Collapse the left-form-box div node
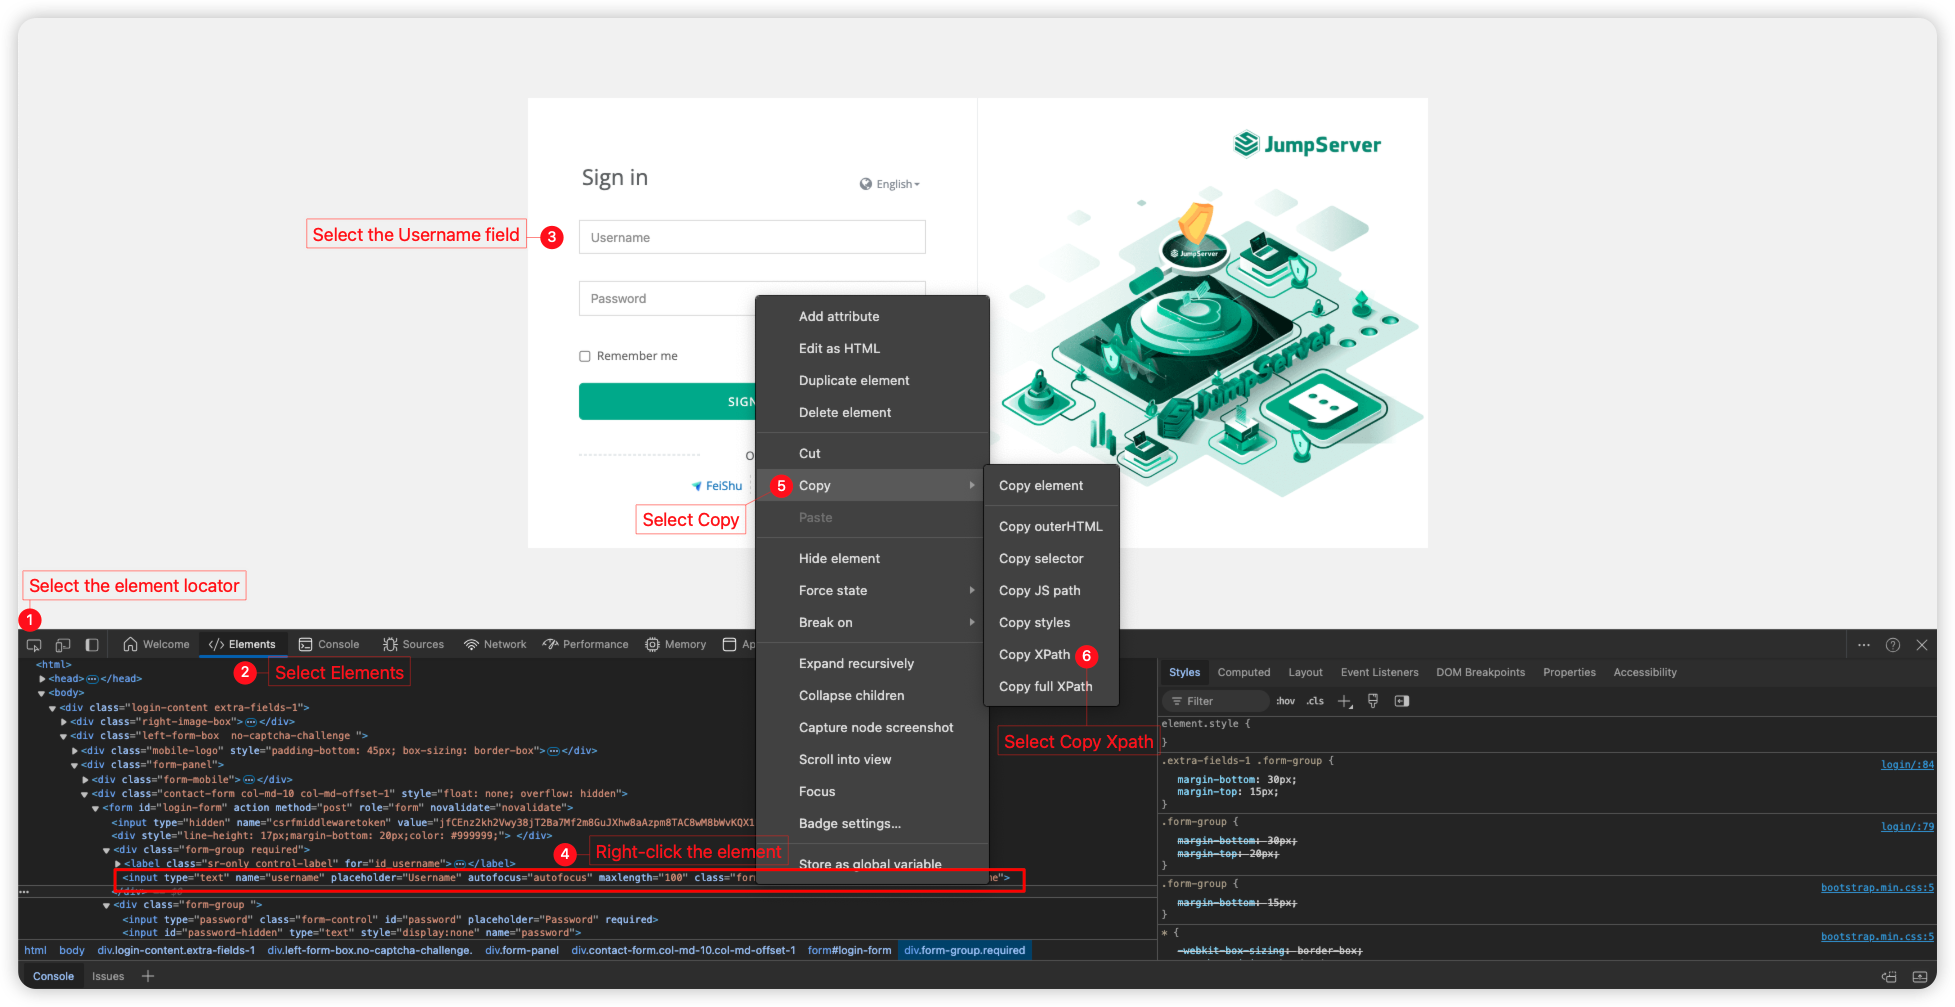 click(x=64, y=736)
